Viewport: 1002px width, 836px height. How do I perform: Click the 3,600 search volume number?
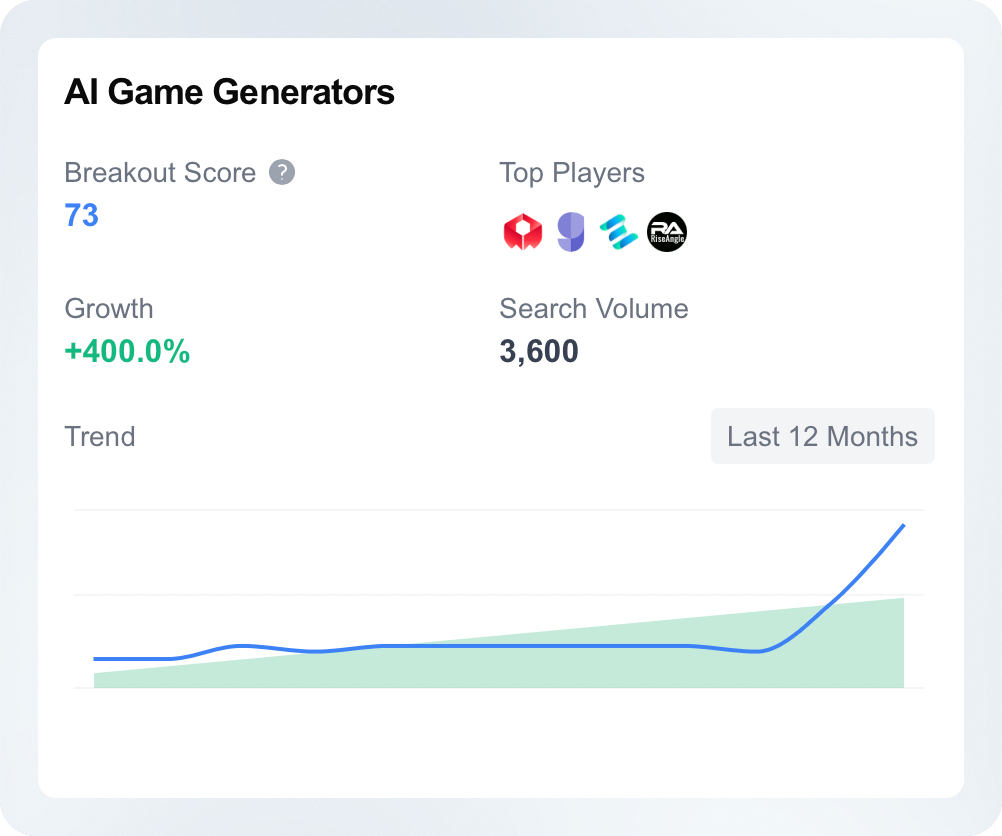click(539, 351)
